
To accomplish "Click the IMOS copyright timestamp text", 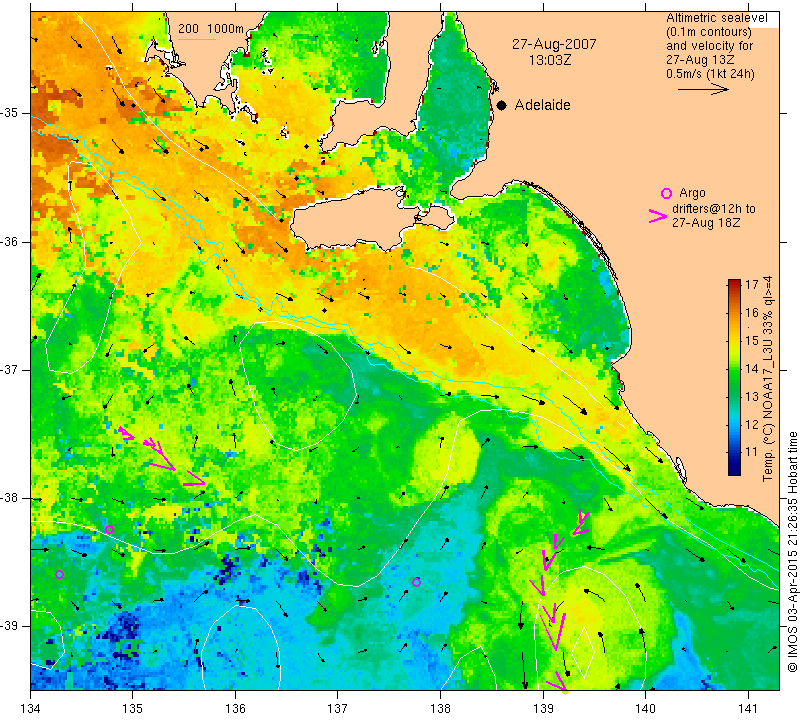I will tap(792, 551).
